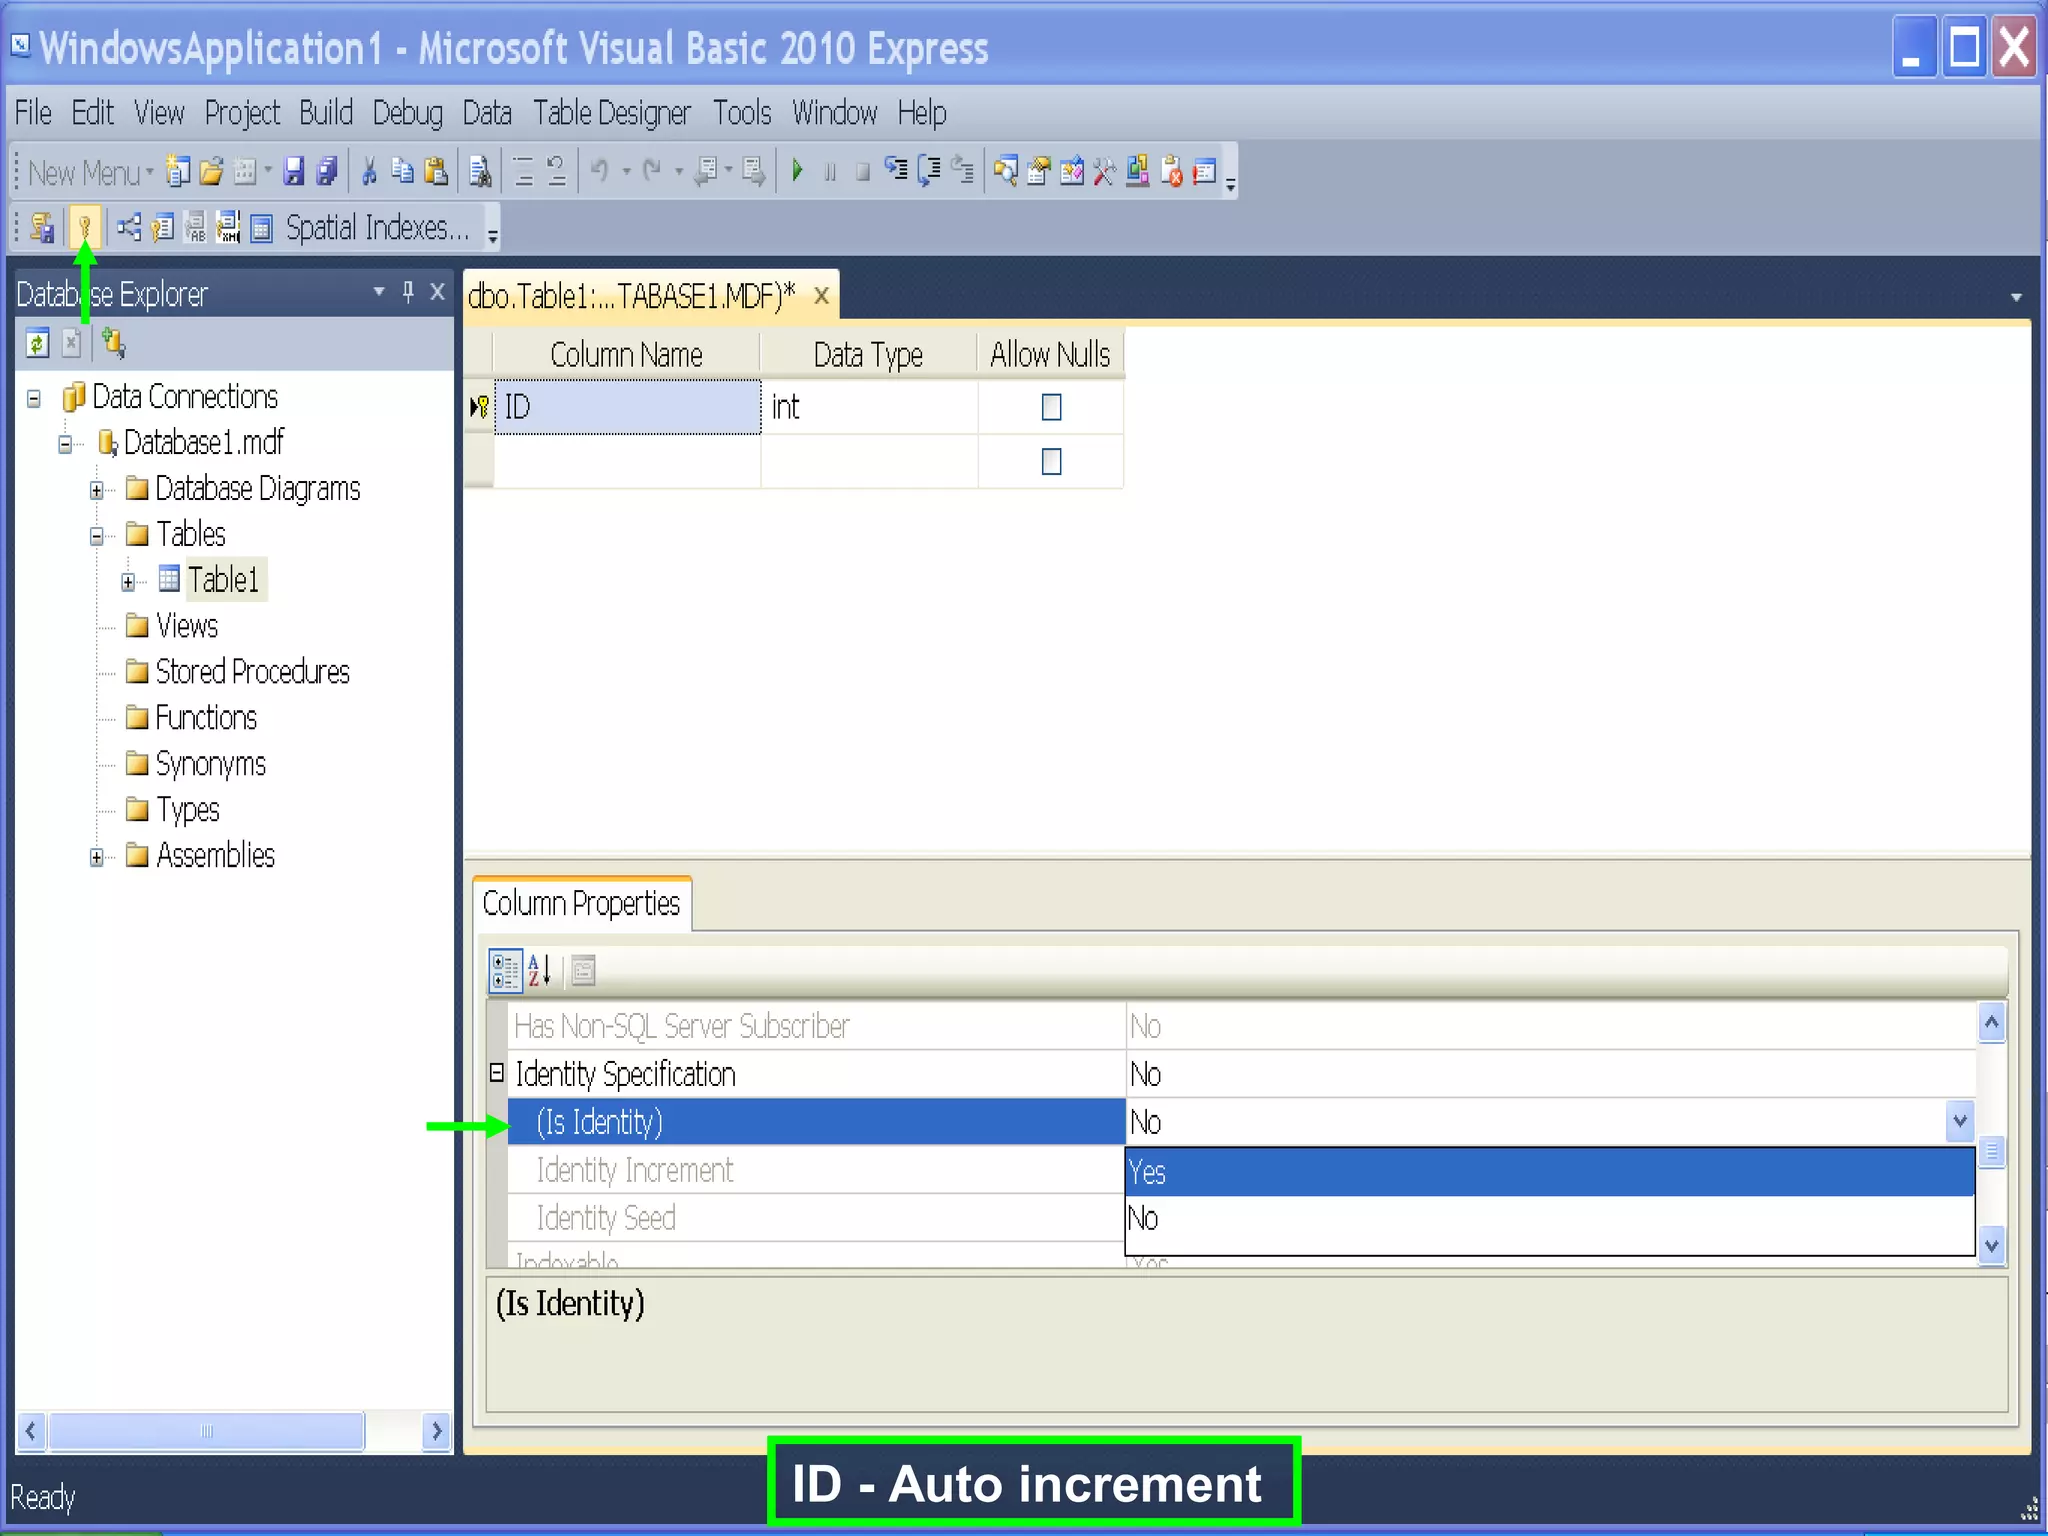Click the Start Debugging green arrow

click(797, 171)
